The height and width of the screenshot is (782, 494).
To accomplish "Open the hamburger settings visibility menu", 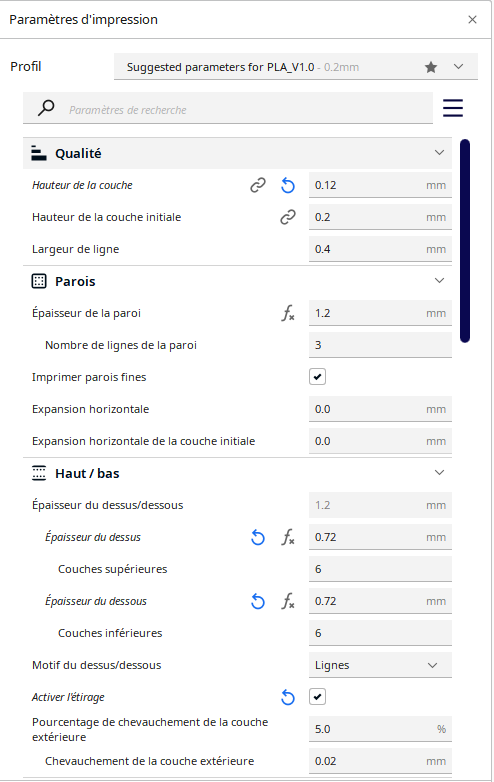I will point(453,108).
